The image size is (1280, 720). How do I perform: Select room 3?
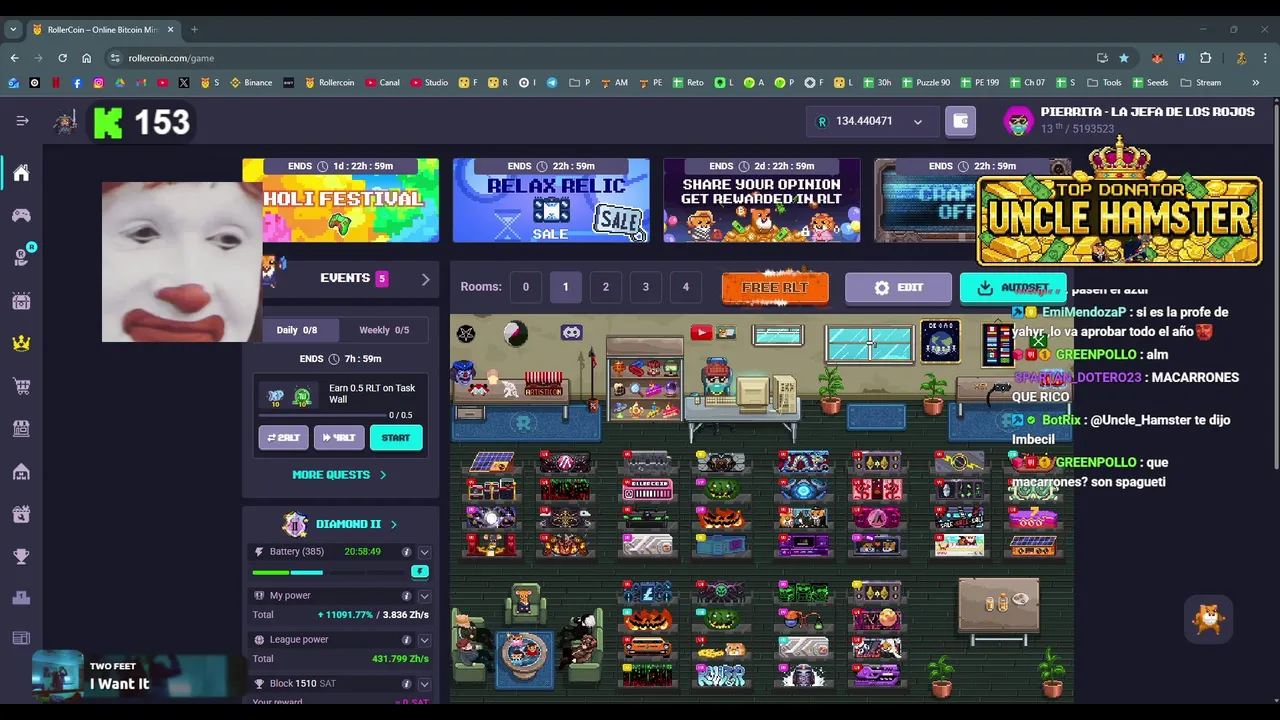(x=645, y=287)
